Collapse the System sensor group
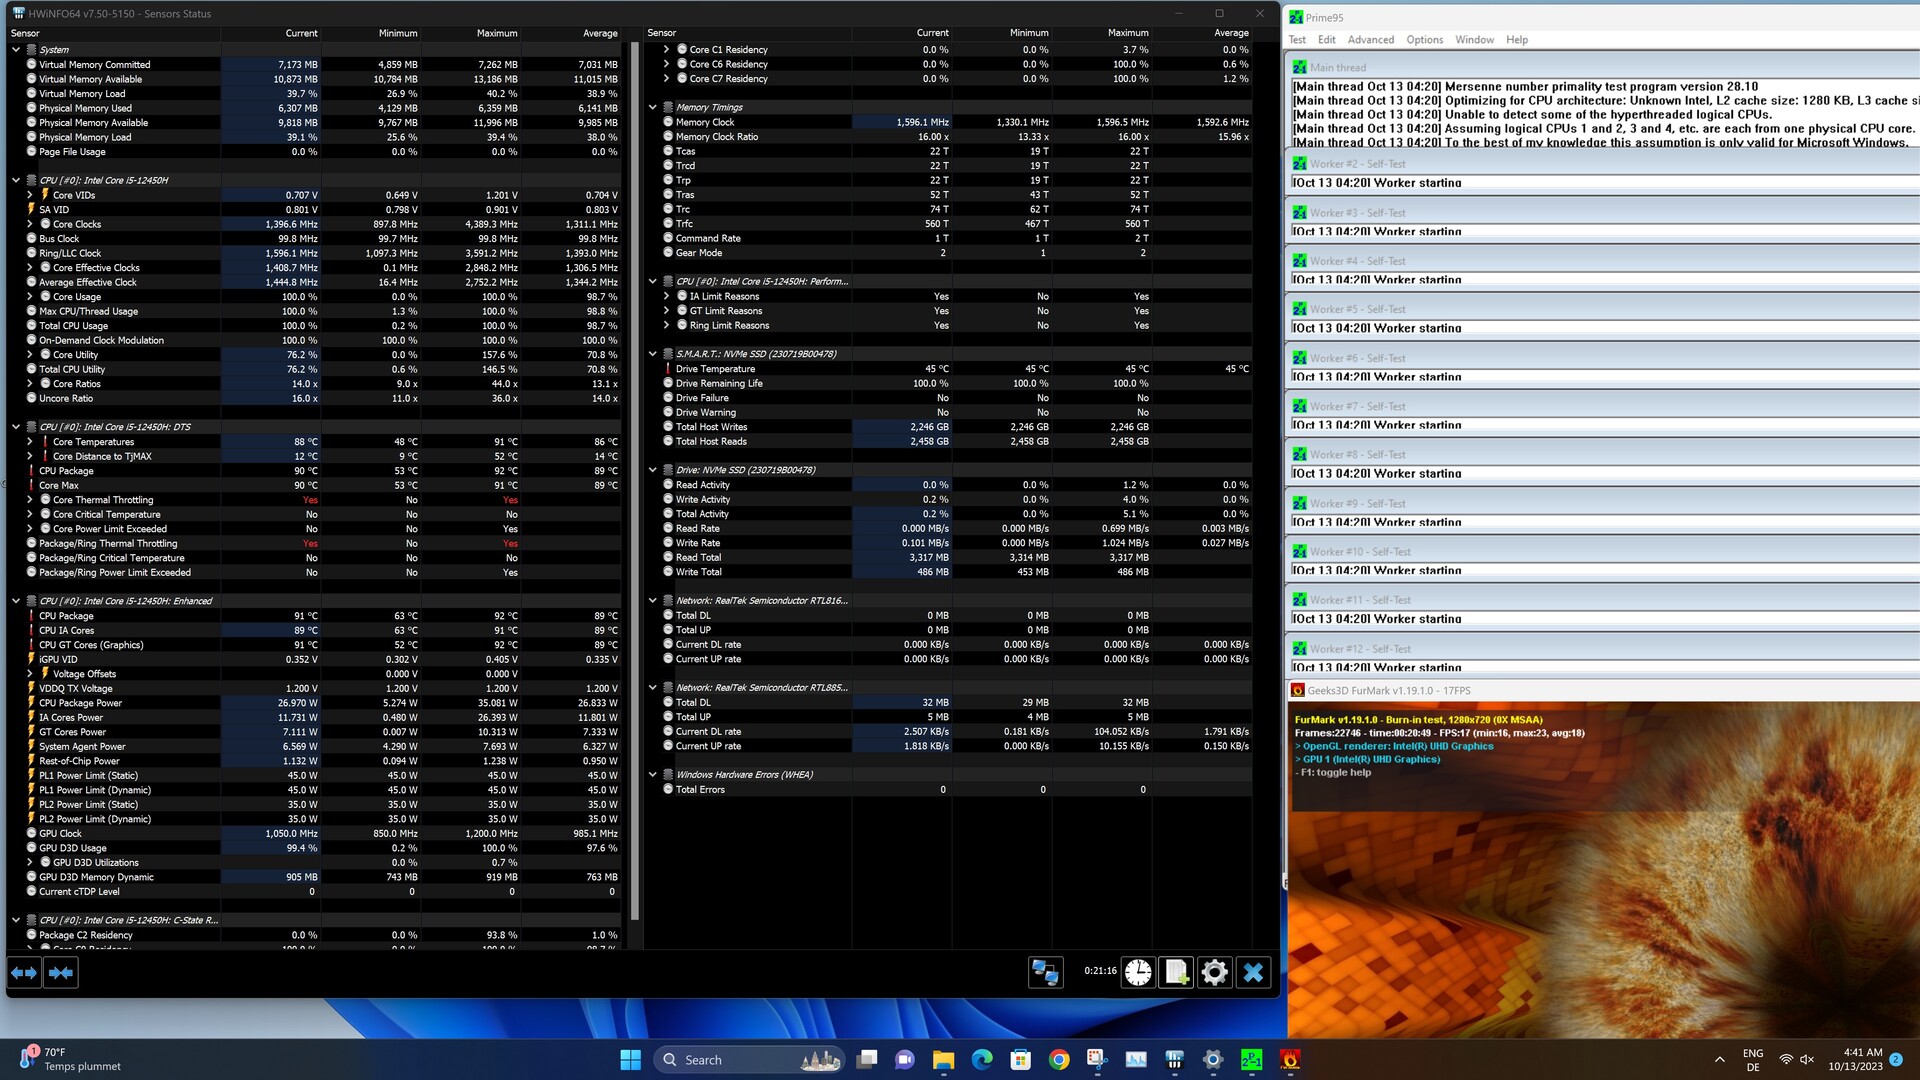The height and width of the screenshot is (1080, 1920). (x=16, y=49)
